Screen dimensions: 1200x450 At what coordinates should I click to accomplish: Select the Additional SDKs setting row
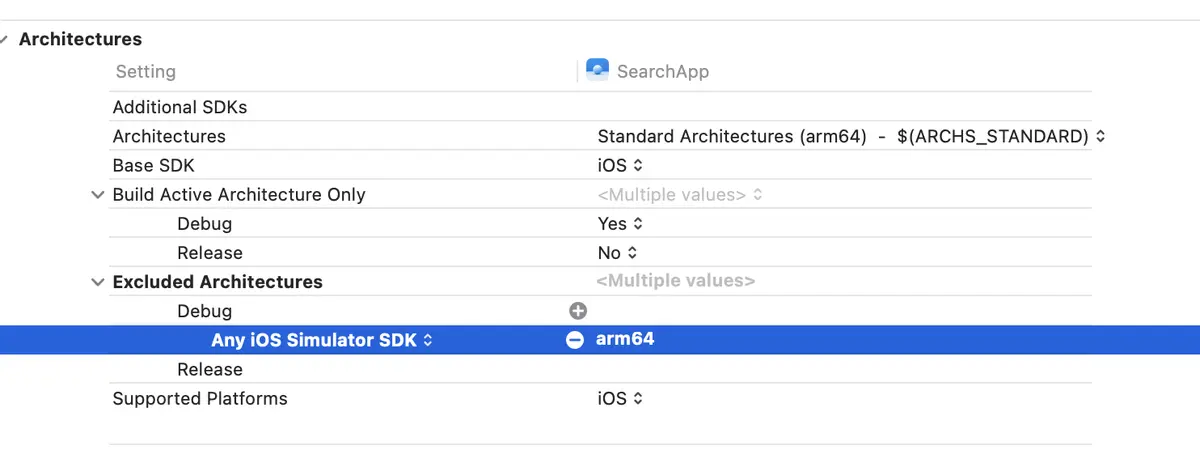[x=600, y=107]
